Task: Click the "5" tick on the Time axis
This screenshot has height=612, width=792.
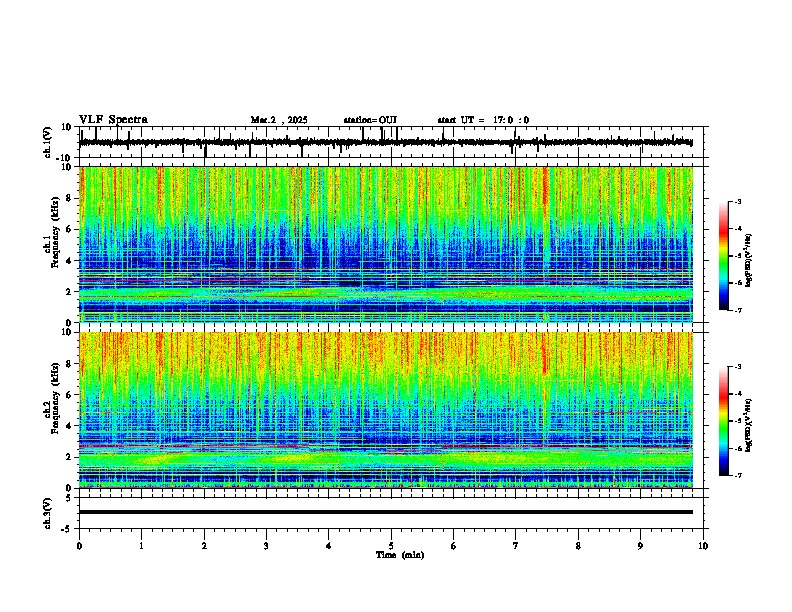Action: (x=391, y=546)
